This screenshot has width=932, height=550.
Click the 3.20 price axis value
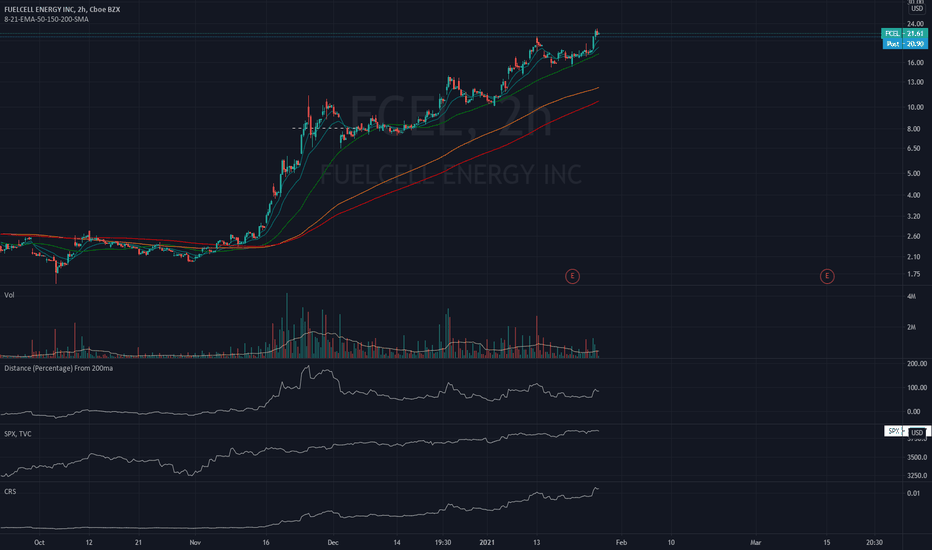point(915,216)
